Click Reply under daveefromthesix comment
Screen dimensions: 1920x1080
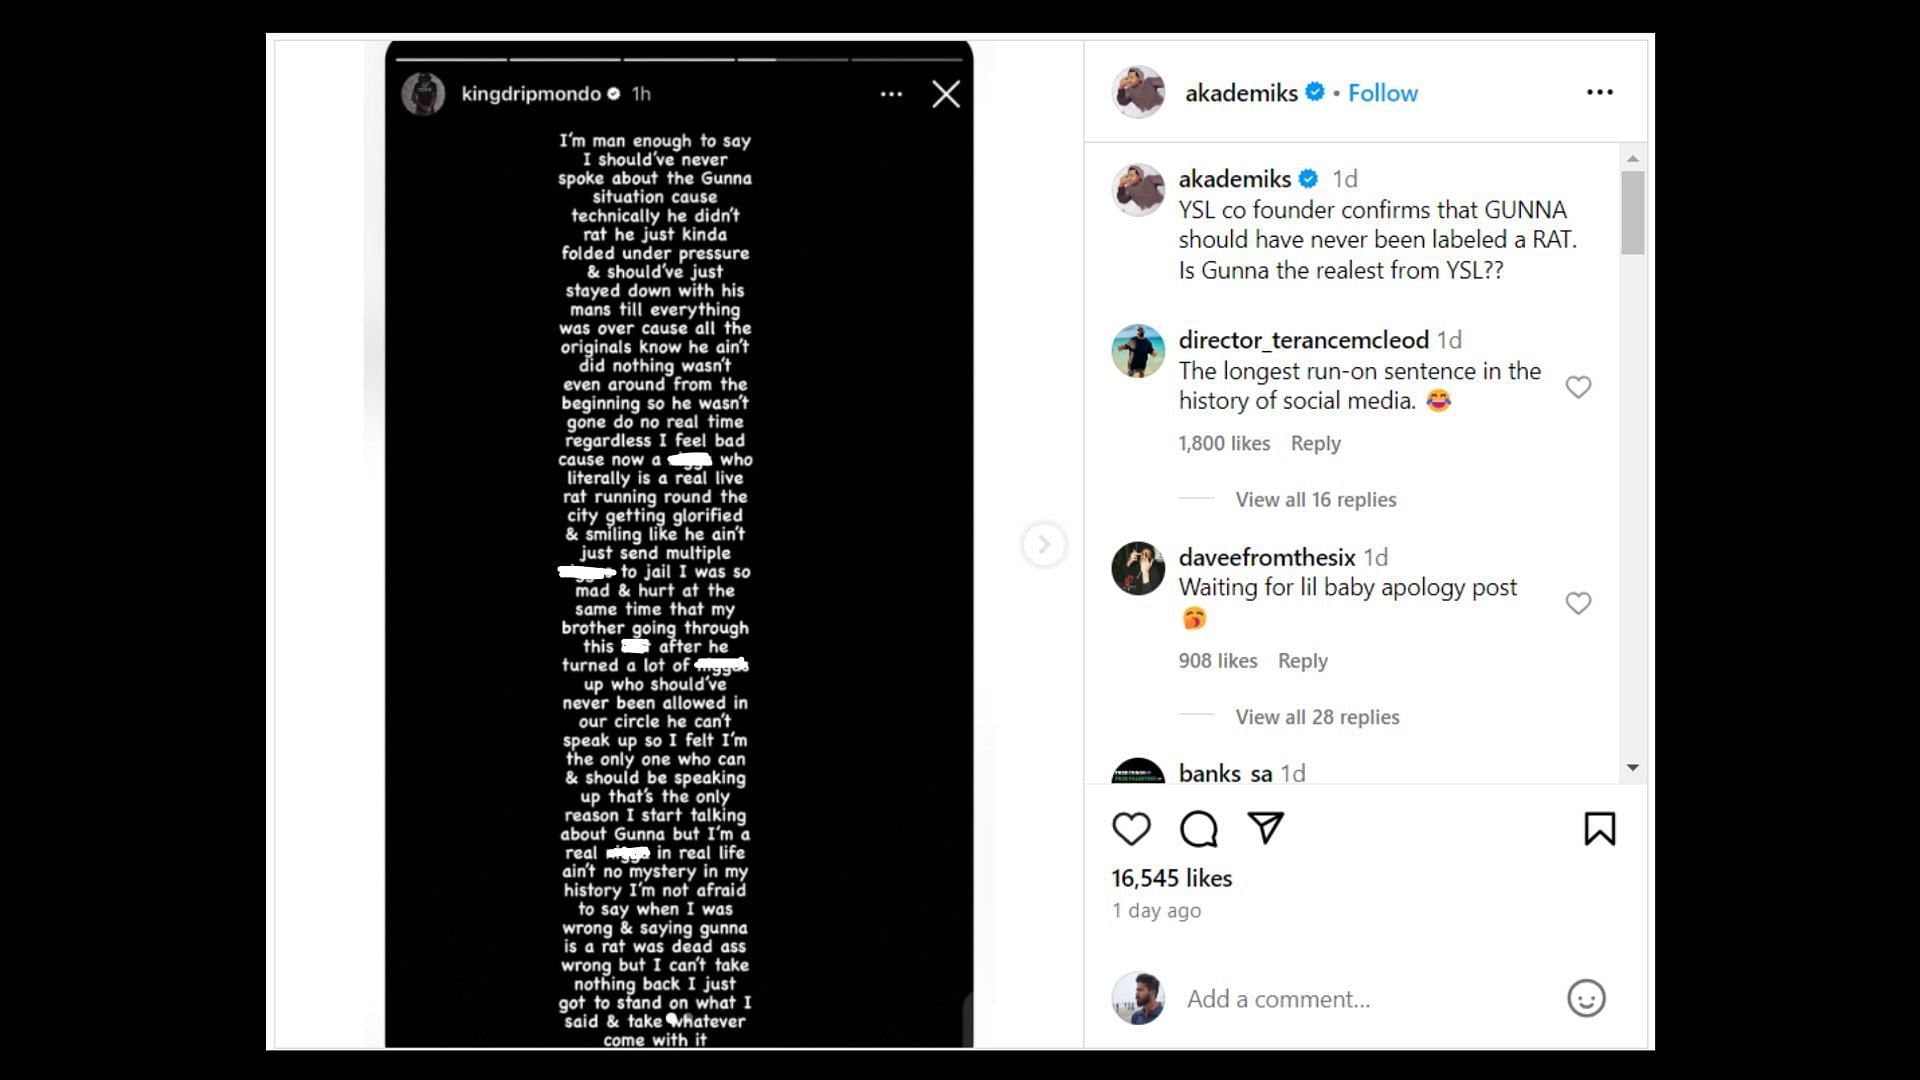click(x=1302, y=659)
